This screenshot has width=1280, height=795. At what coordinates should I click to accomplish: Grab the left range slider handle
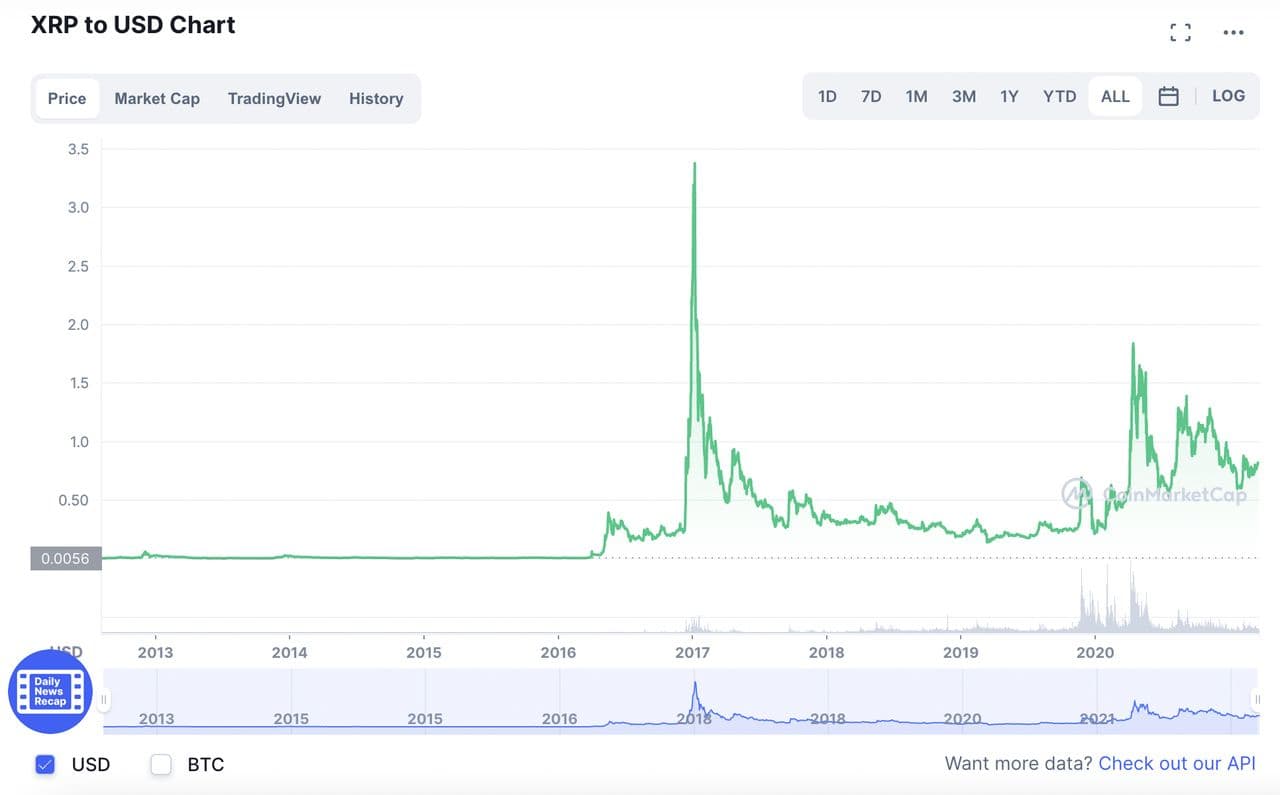click(104, 700)
